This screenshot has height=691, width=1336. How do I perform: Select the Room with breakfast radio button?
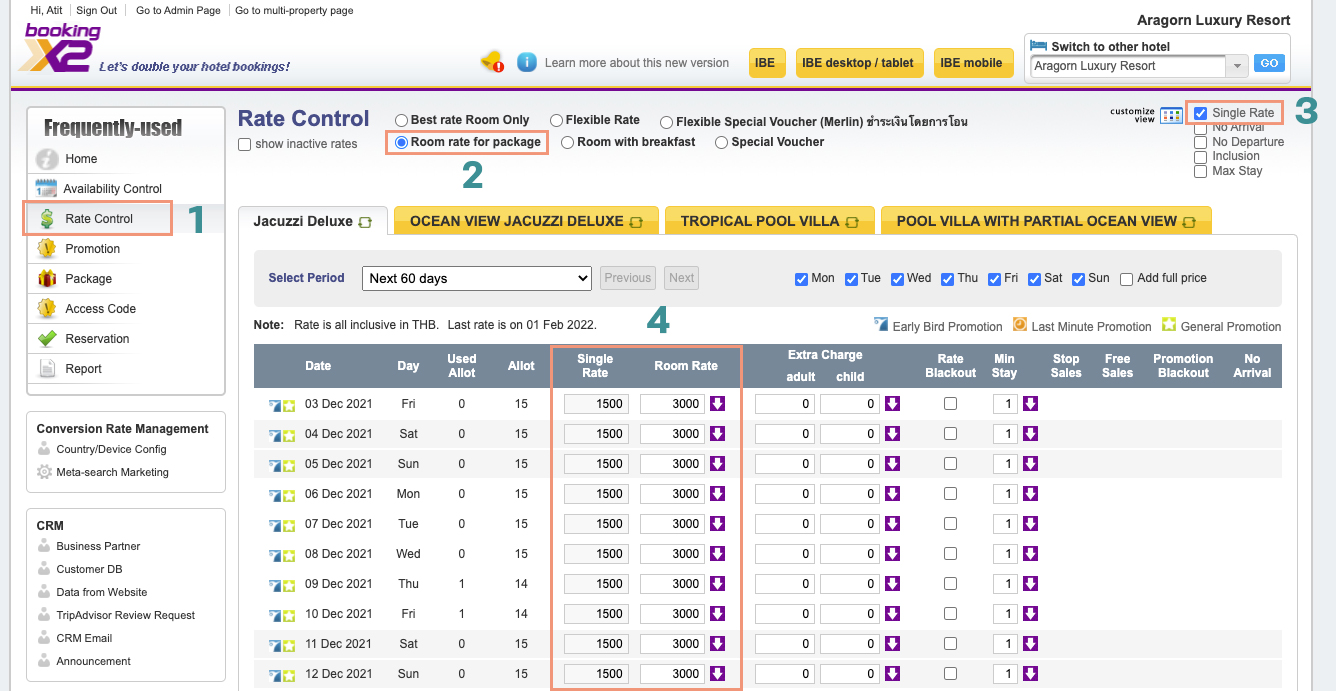point(567,142)
